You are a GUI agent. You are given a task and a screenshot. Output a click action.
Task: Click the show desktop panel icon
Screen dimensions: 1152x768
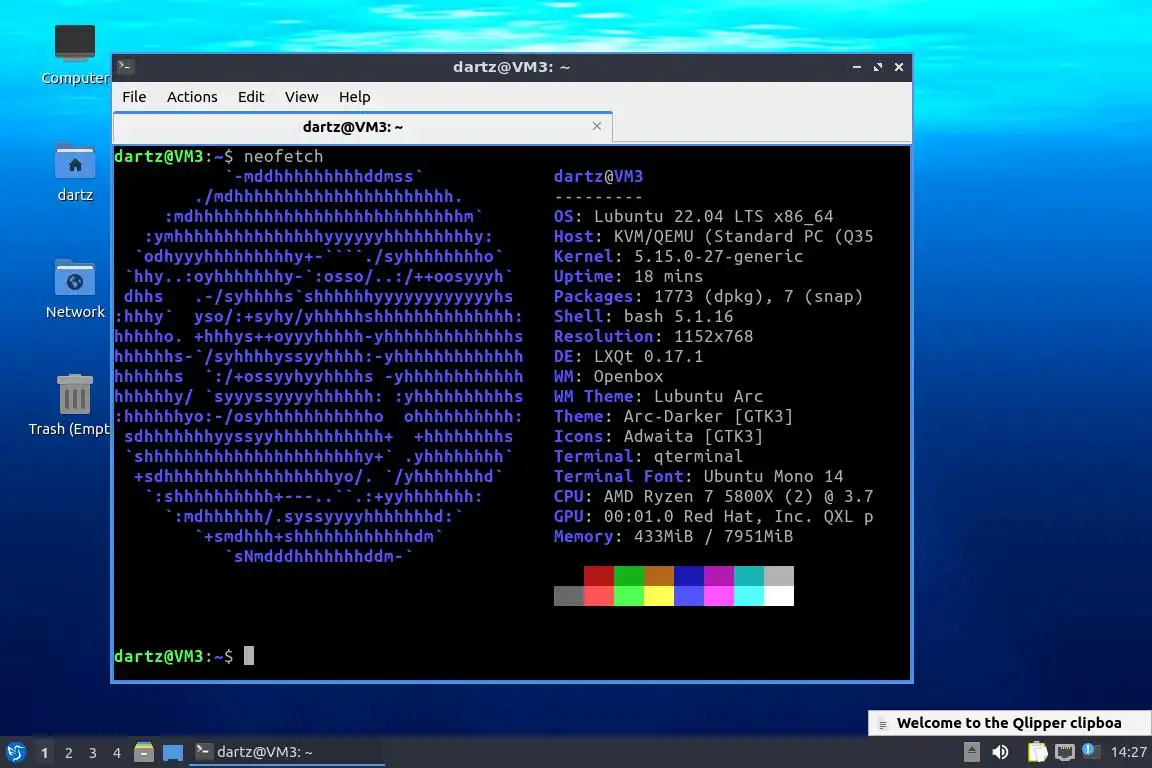(x=173, y=752)
